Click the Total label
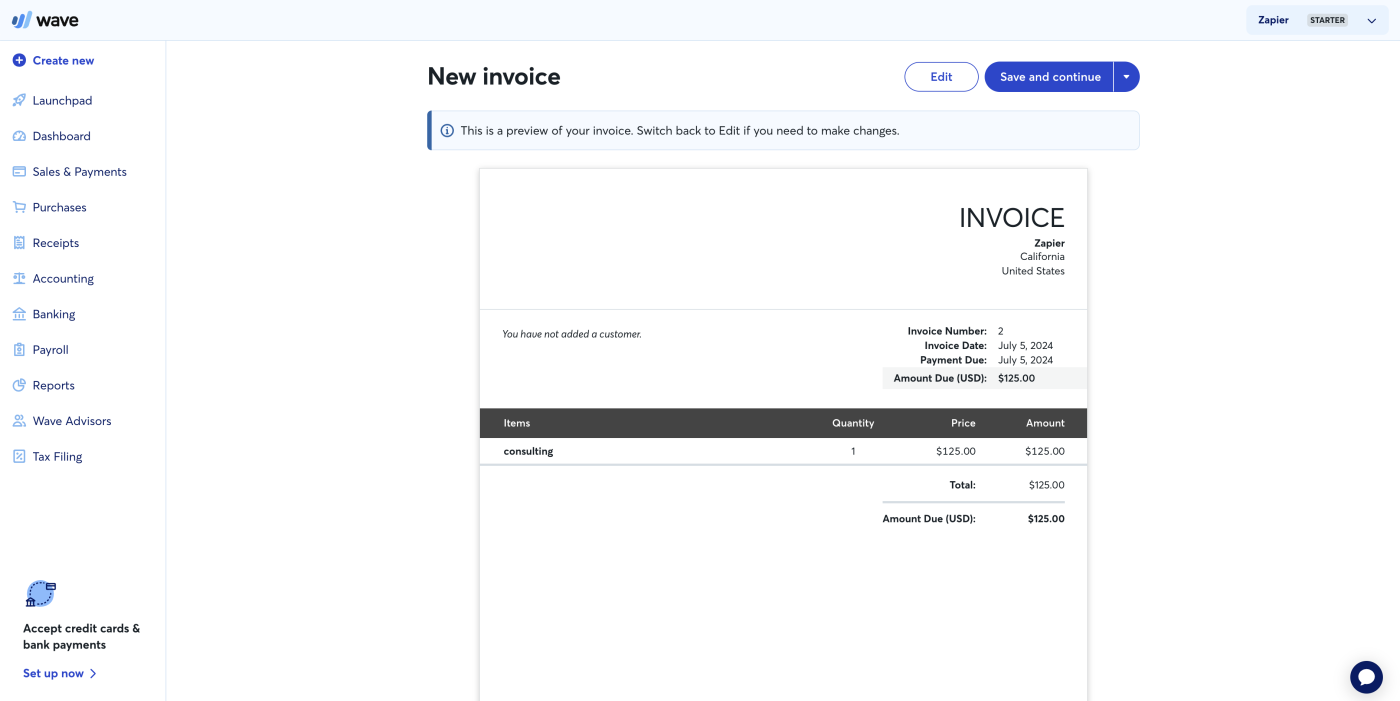 [962, 485]
